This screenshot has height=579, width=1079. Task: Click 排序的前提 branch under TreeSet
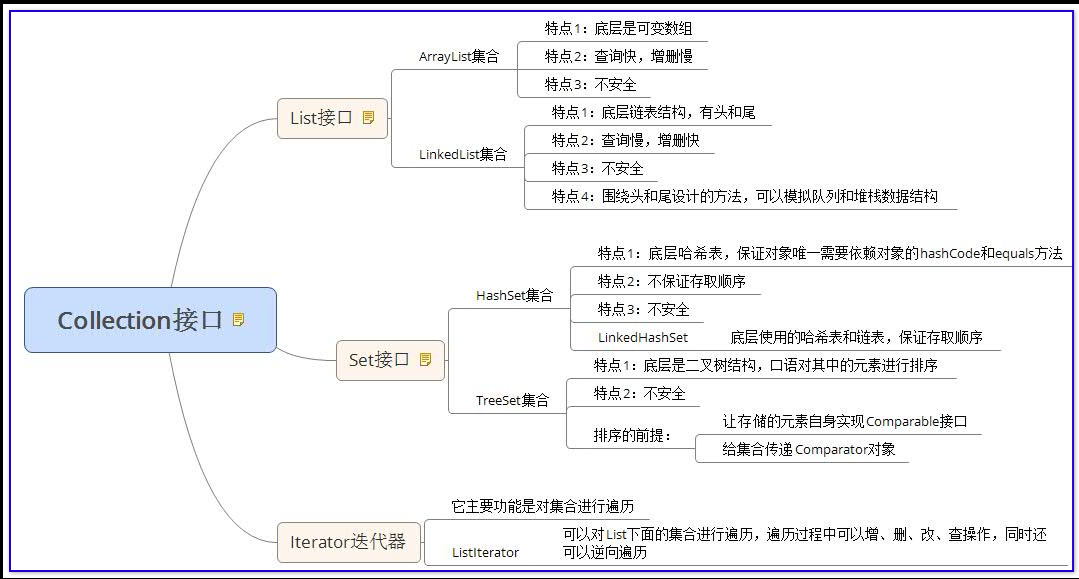click(633, 435)
